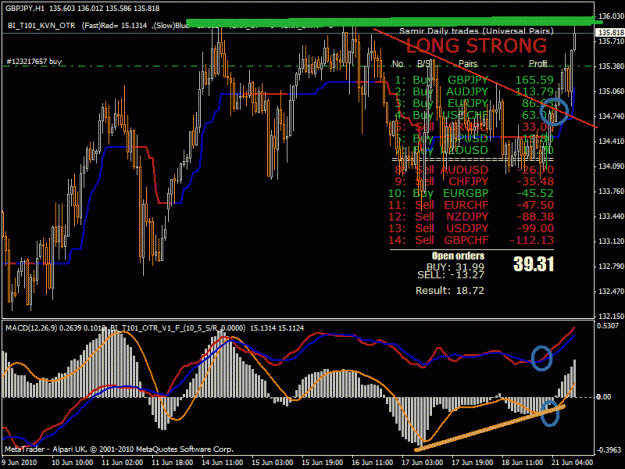This screenshot has height=469, width=625.
Task: Click the SELL: -13.27 summary line
Action: click(451, 275)
